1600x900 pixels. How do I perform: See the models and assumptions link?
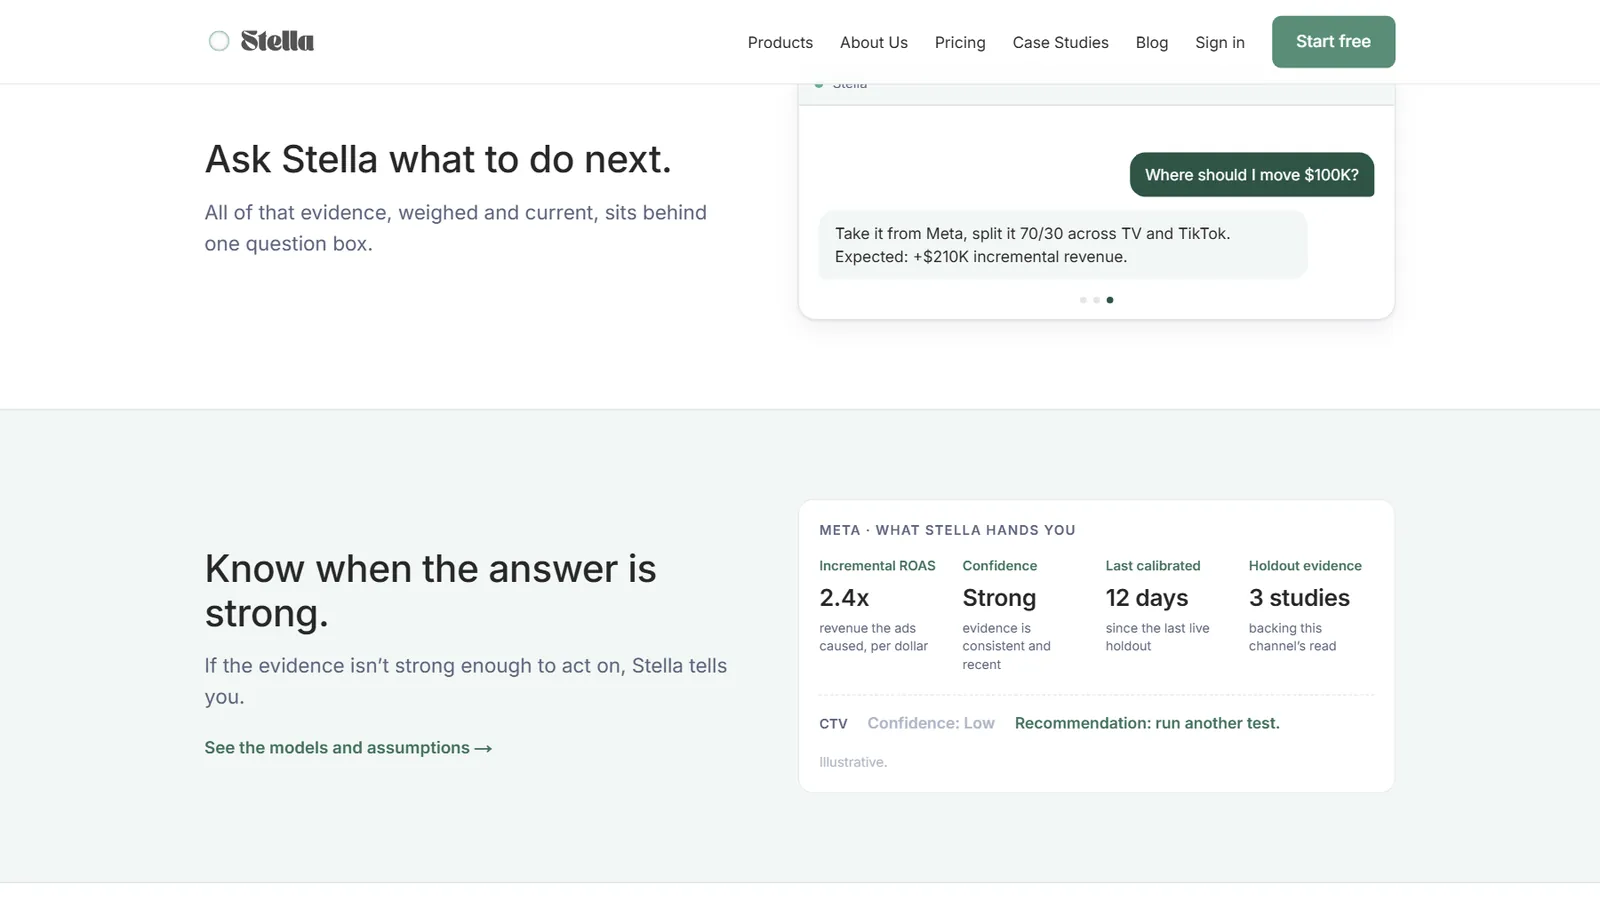(348, 748)
